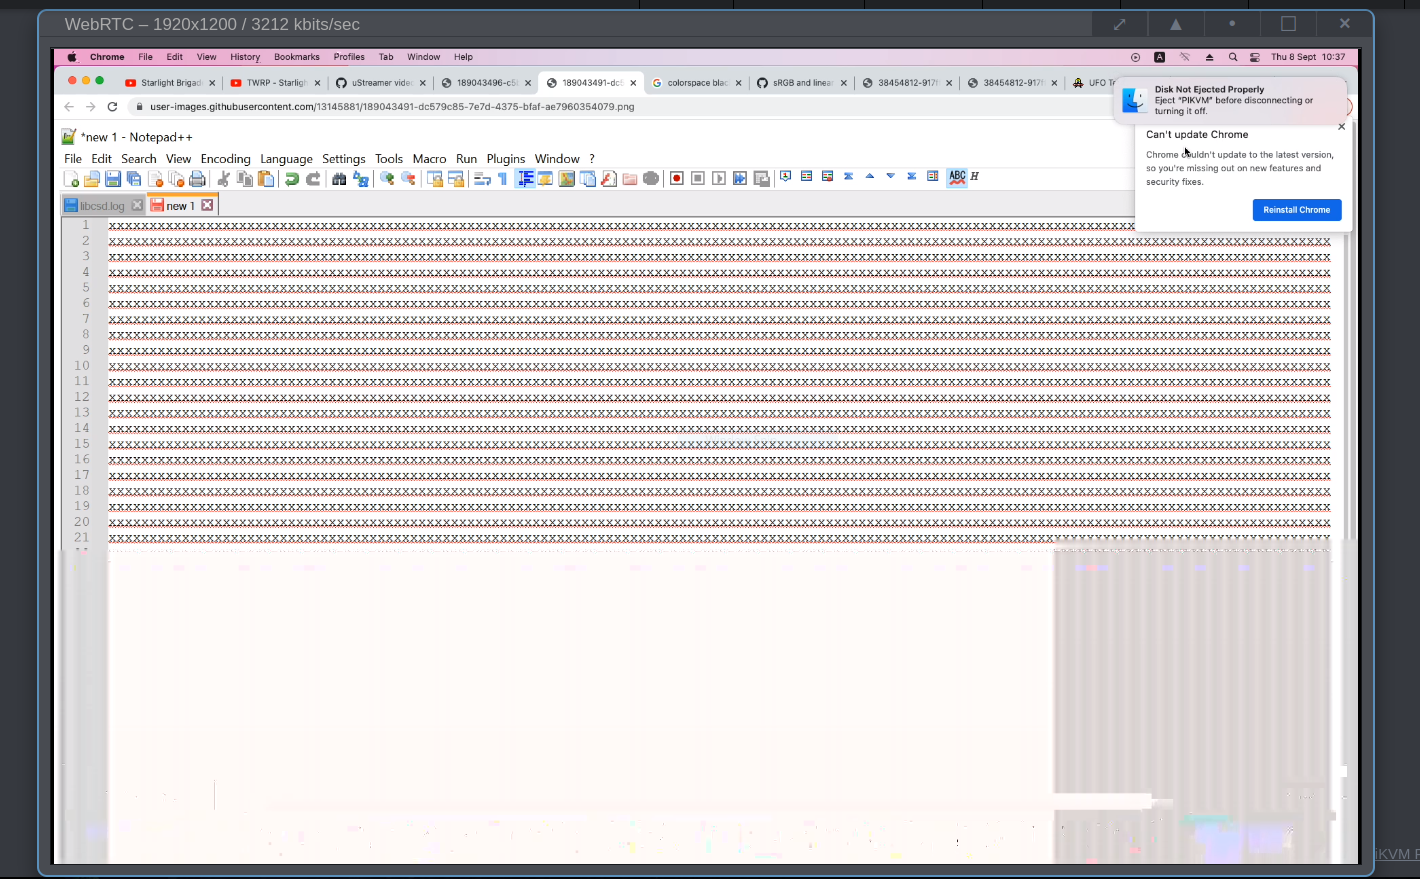Image resolution: width=1420 pixels, height=879 pixels.
Task: Click the Reinstall Chrome button
Action: pyautogui.click(x=1296, y=210)
